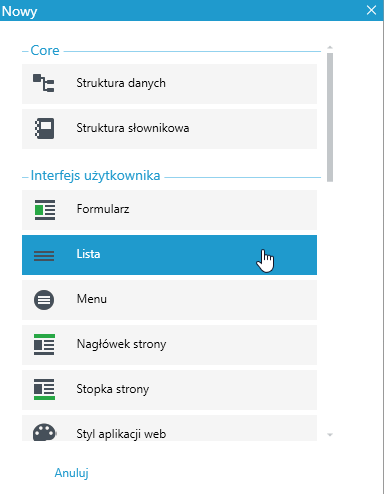Choose Styl aplikacji web label
This screenshot has width=384, height=494.
click(121, 434)
